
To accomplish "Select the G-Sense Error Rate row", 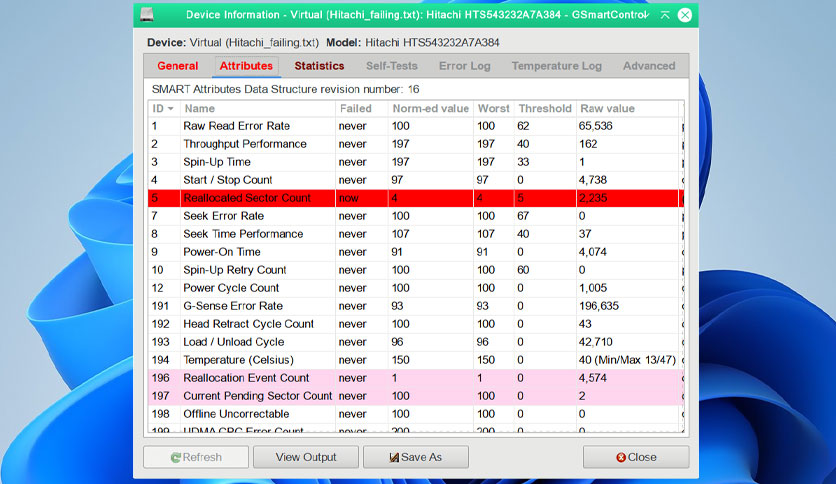I will [x=416, y=306].
